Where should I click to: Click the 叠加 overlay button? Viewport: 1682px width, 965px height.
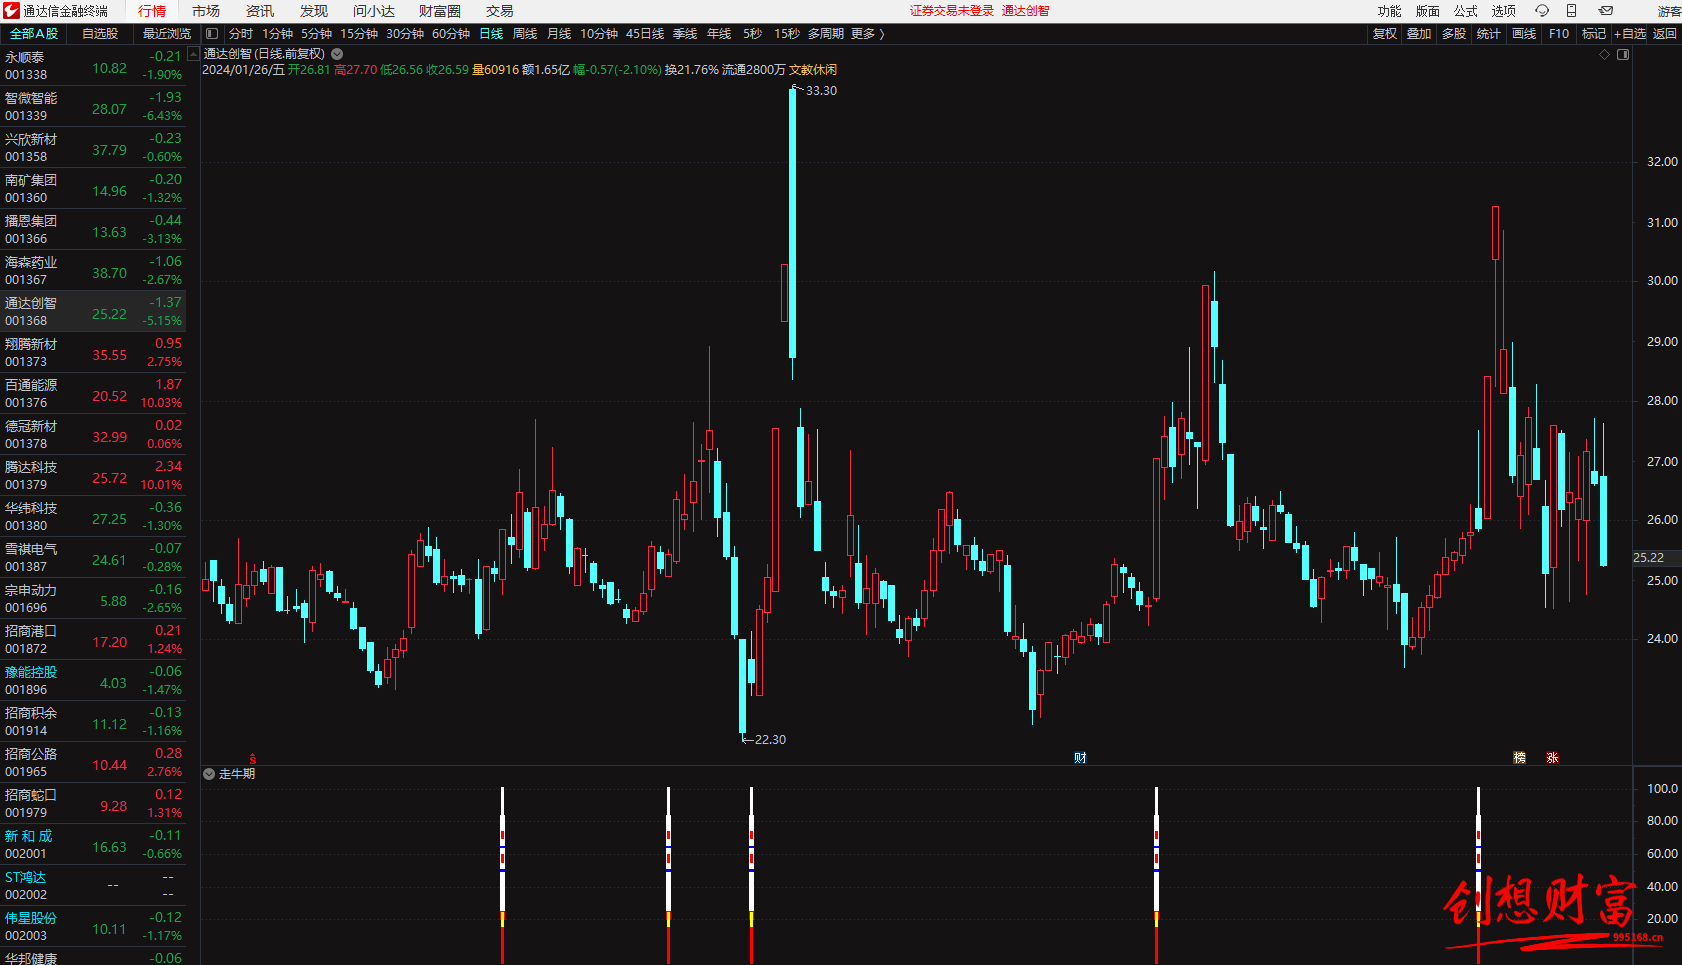tap(1419, 34)
